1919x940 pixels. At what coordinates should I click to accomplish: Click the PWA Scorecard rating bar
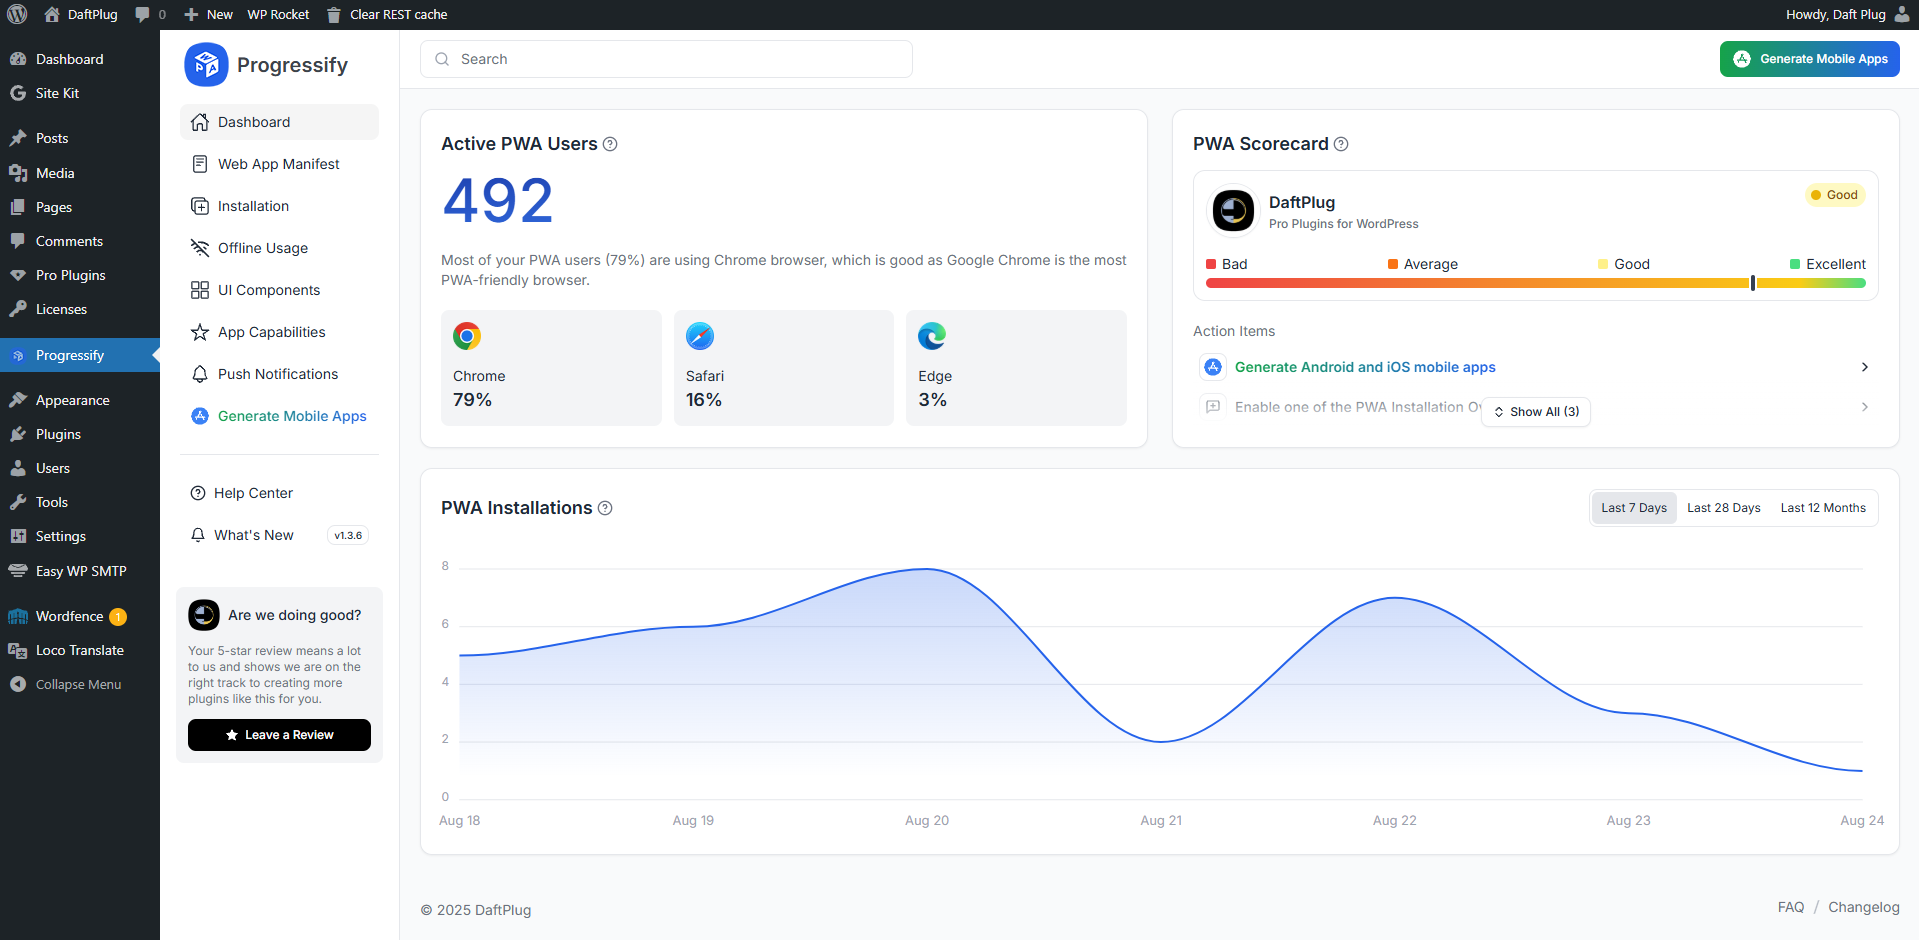[1536, 283]
